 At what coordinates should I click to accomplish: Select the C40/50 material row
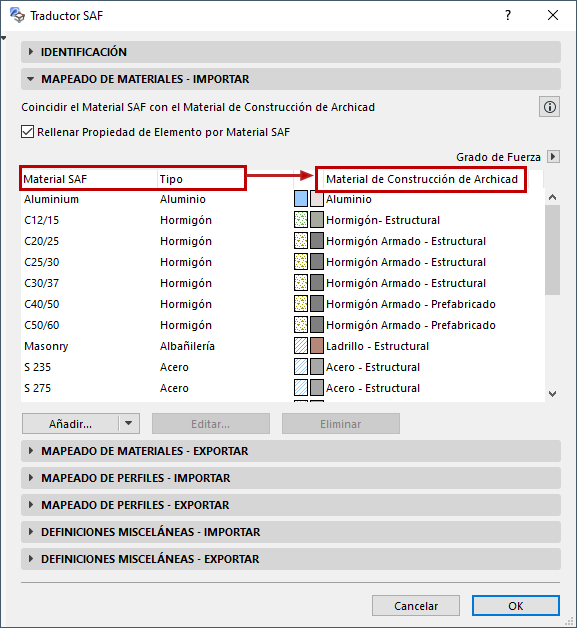tap(283, 304)
